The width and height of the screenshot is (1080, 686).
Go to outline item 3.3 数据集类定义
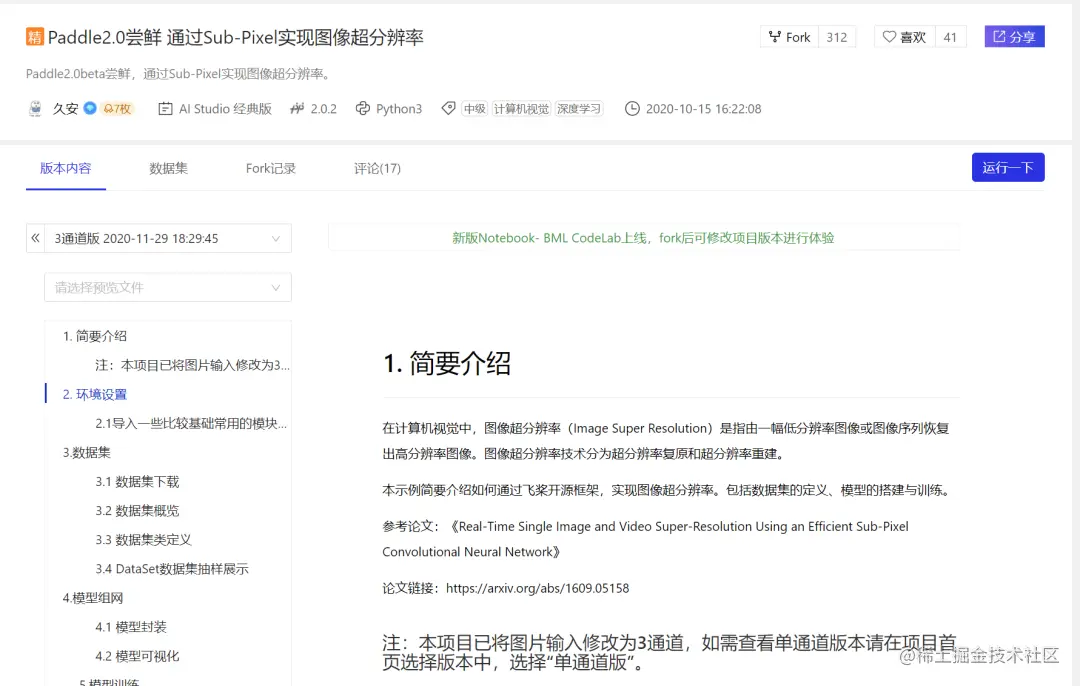point(143,539)
